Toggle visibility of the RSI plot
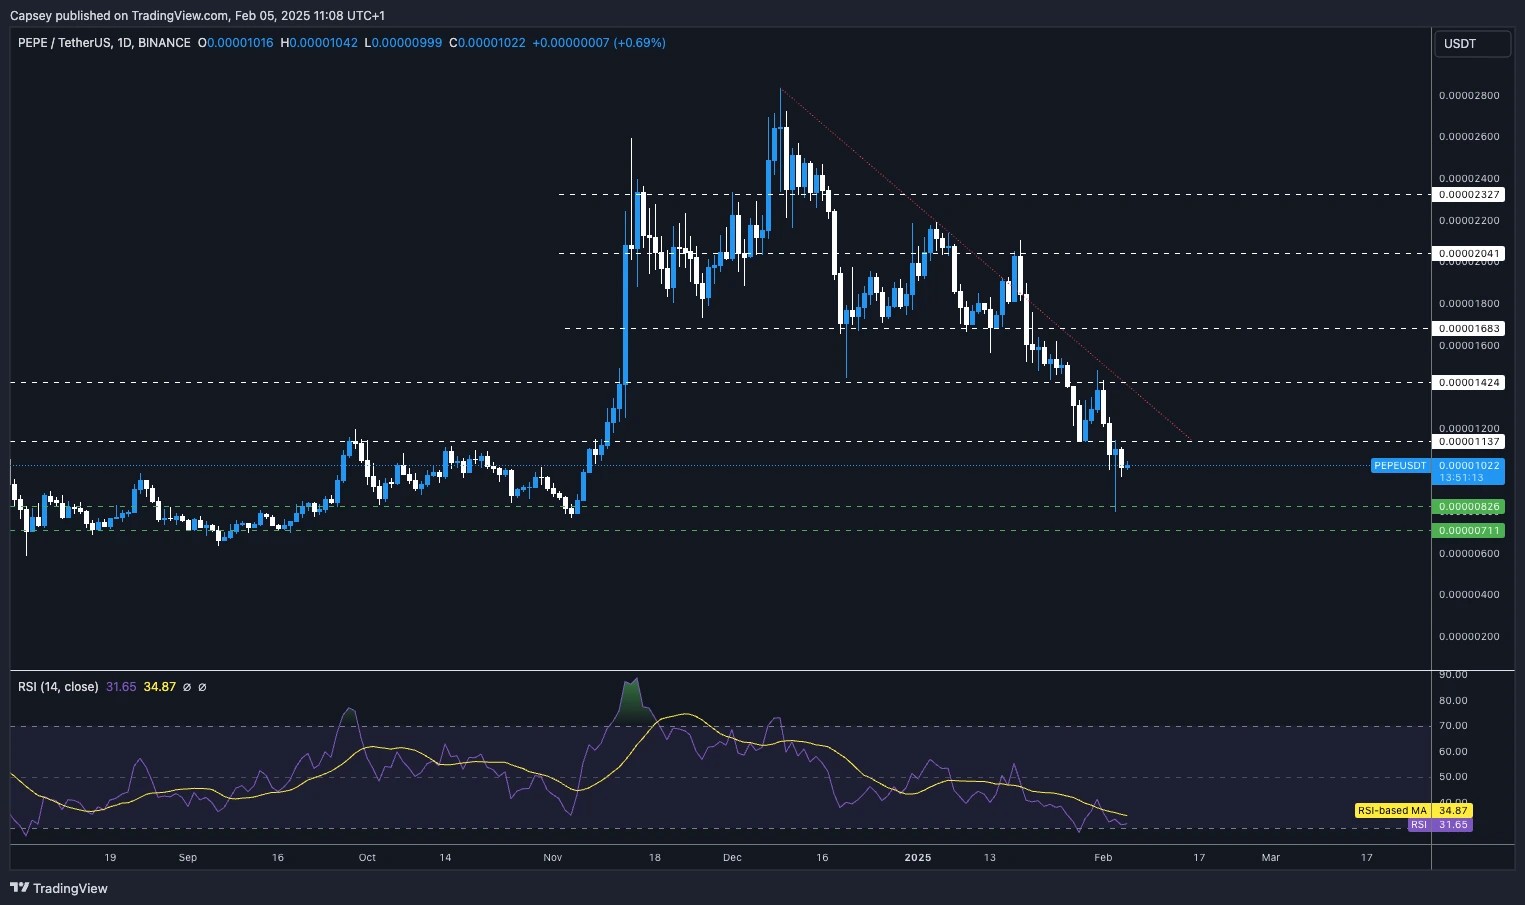This screenshot has width=1525, height=905. coord(120,687)
